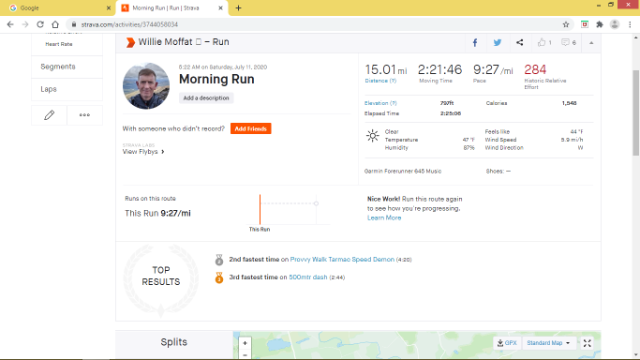Click Garmin Forerunner 645 Music text
This screenshot has width=640, height=360.
click(x=403, y=171)
